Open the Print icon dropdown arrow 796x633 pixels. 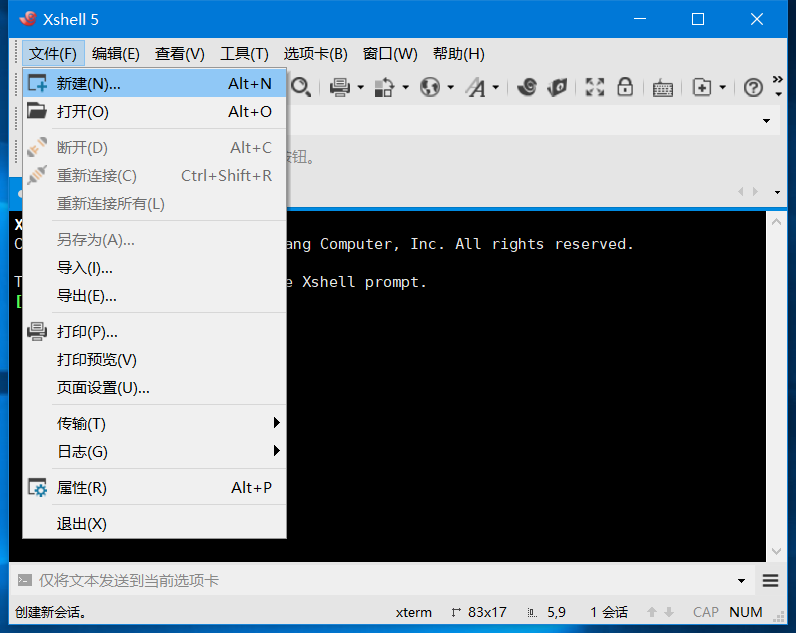pyautogui.click(x=360, y=88)
